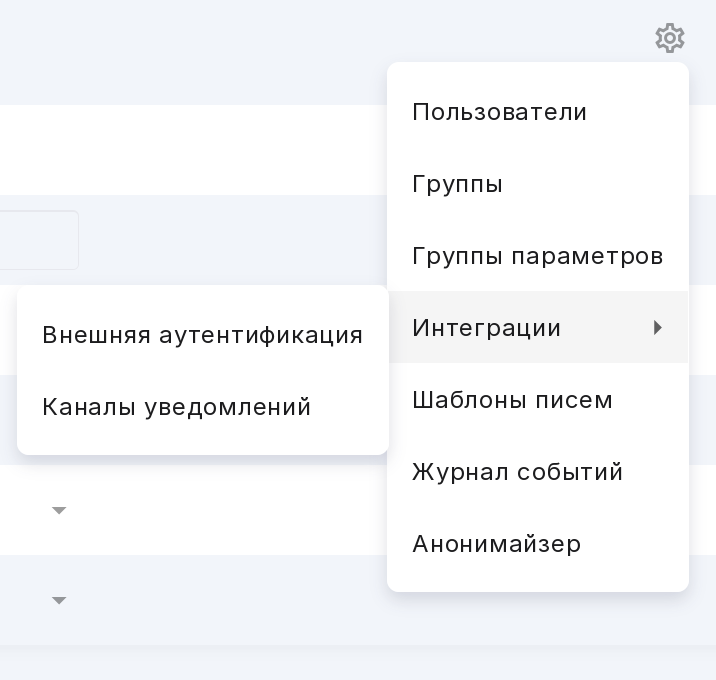This screenshot has width=716, height=680.
Task: Click blank padding above Внешняя аутентификация in the submenu
Action: (x=203, y=292)
